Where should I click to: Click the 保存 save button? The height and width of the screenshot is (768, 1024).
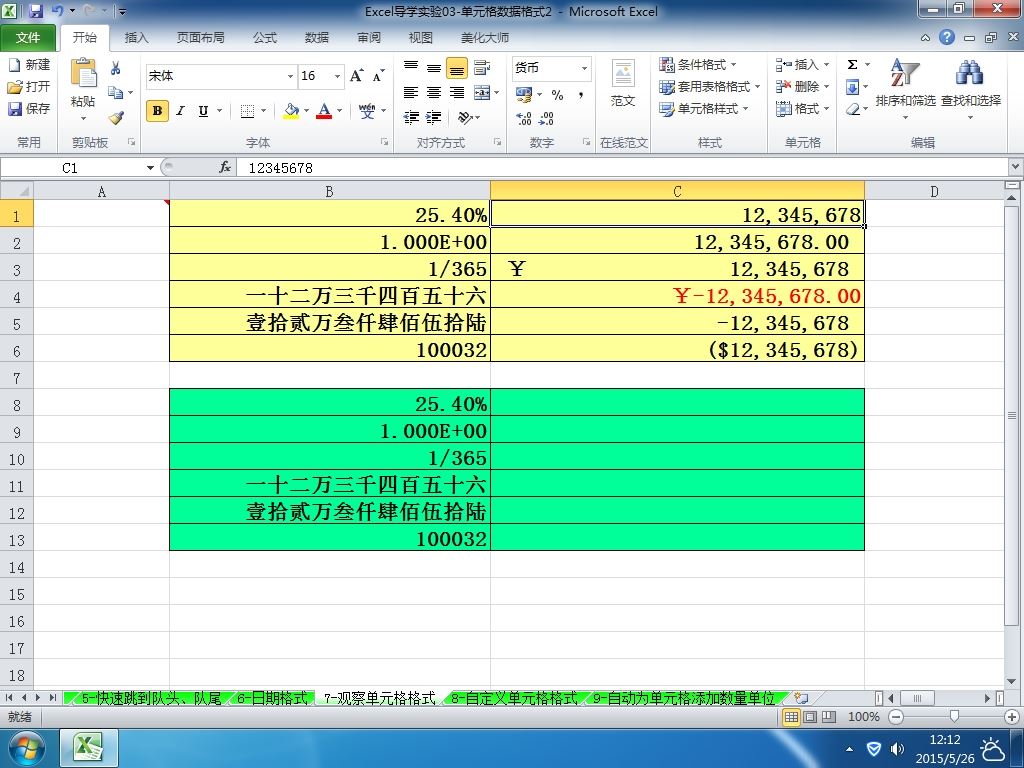(x=29, y=108)
